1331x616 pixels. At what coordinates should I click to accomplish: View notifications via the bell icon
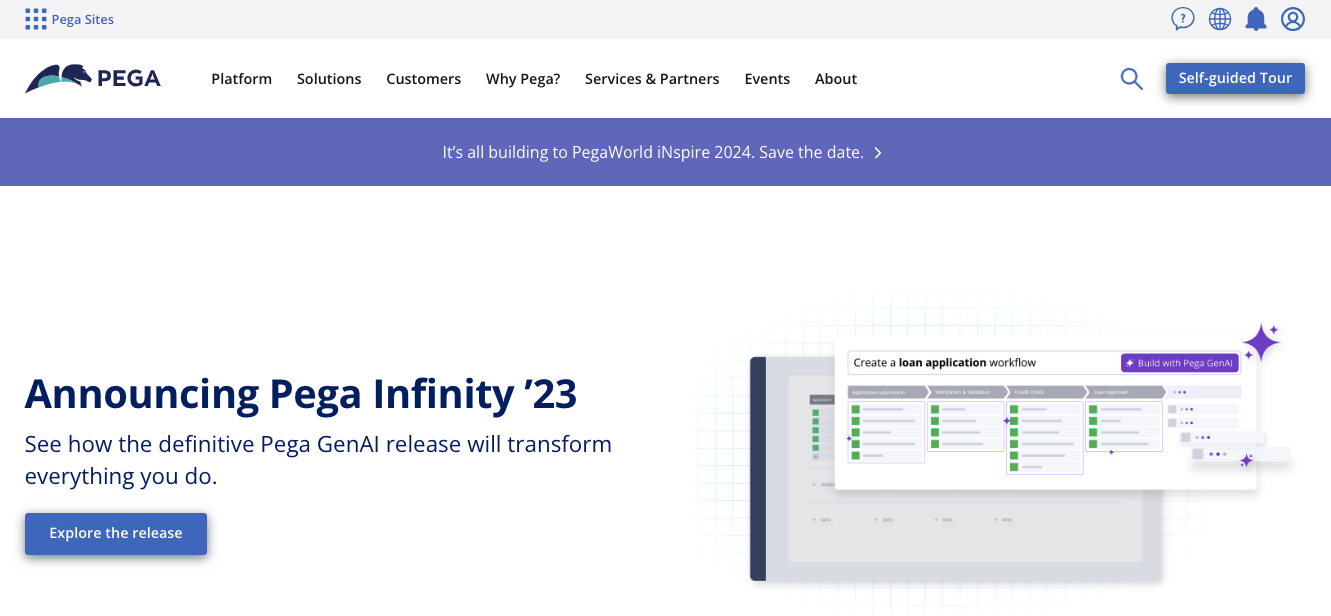tap(1256, 19)
